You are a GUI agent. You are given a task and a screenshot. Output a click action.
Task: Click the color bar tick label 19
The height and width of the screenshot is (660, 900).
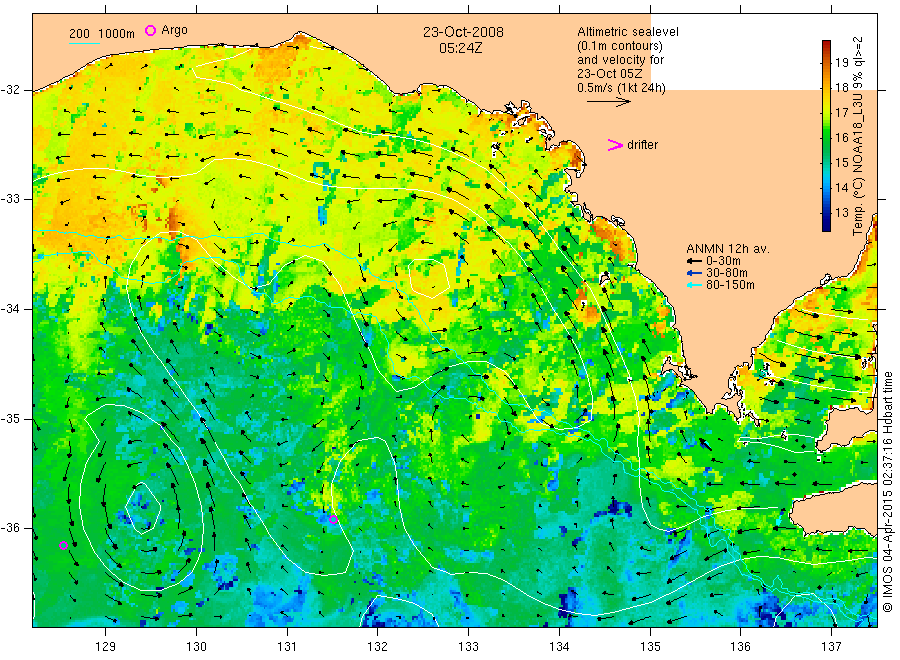(841, 63)
